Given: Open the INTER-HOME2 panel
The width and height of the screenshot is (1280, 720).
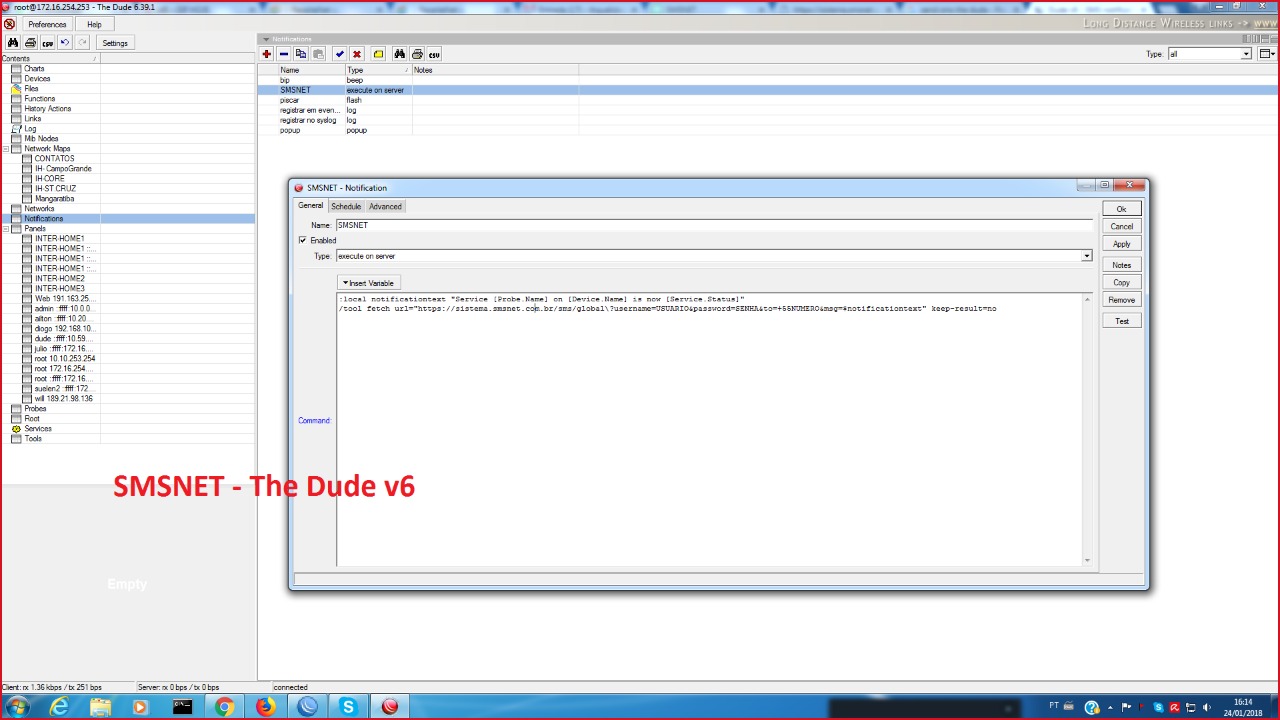Looking at the screenshot, I should point(59,279).
